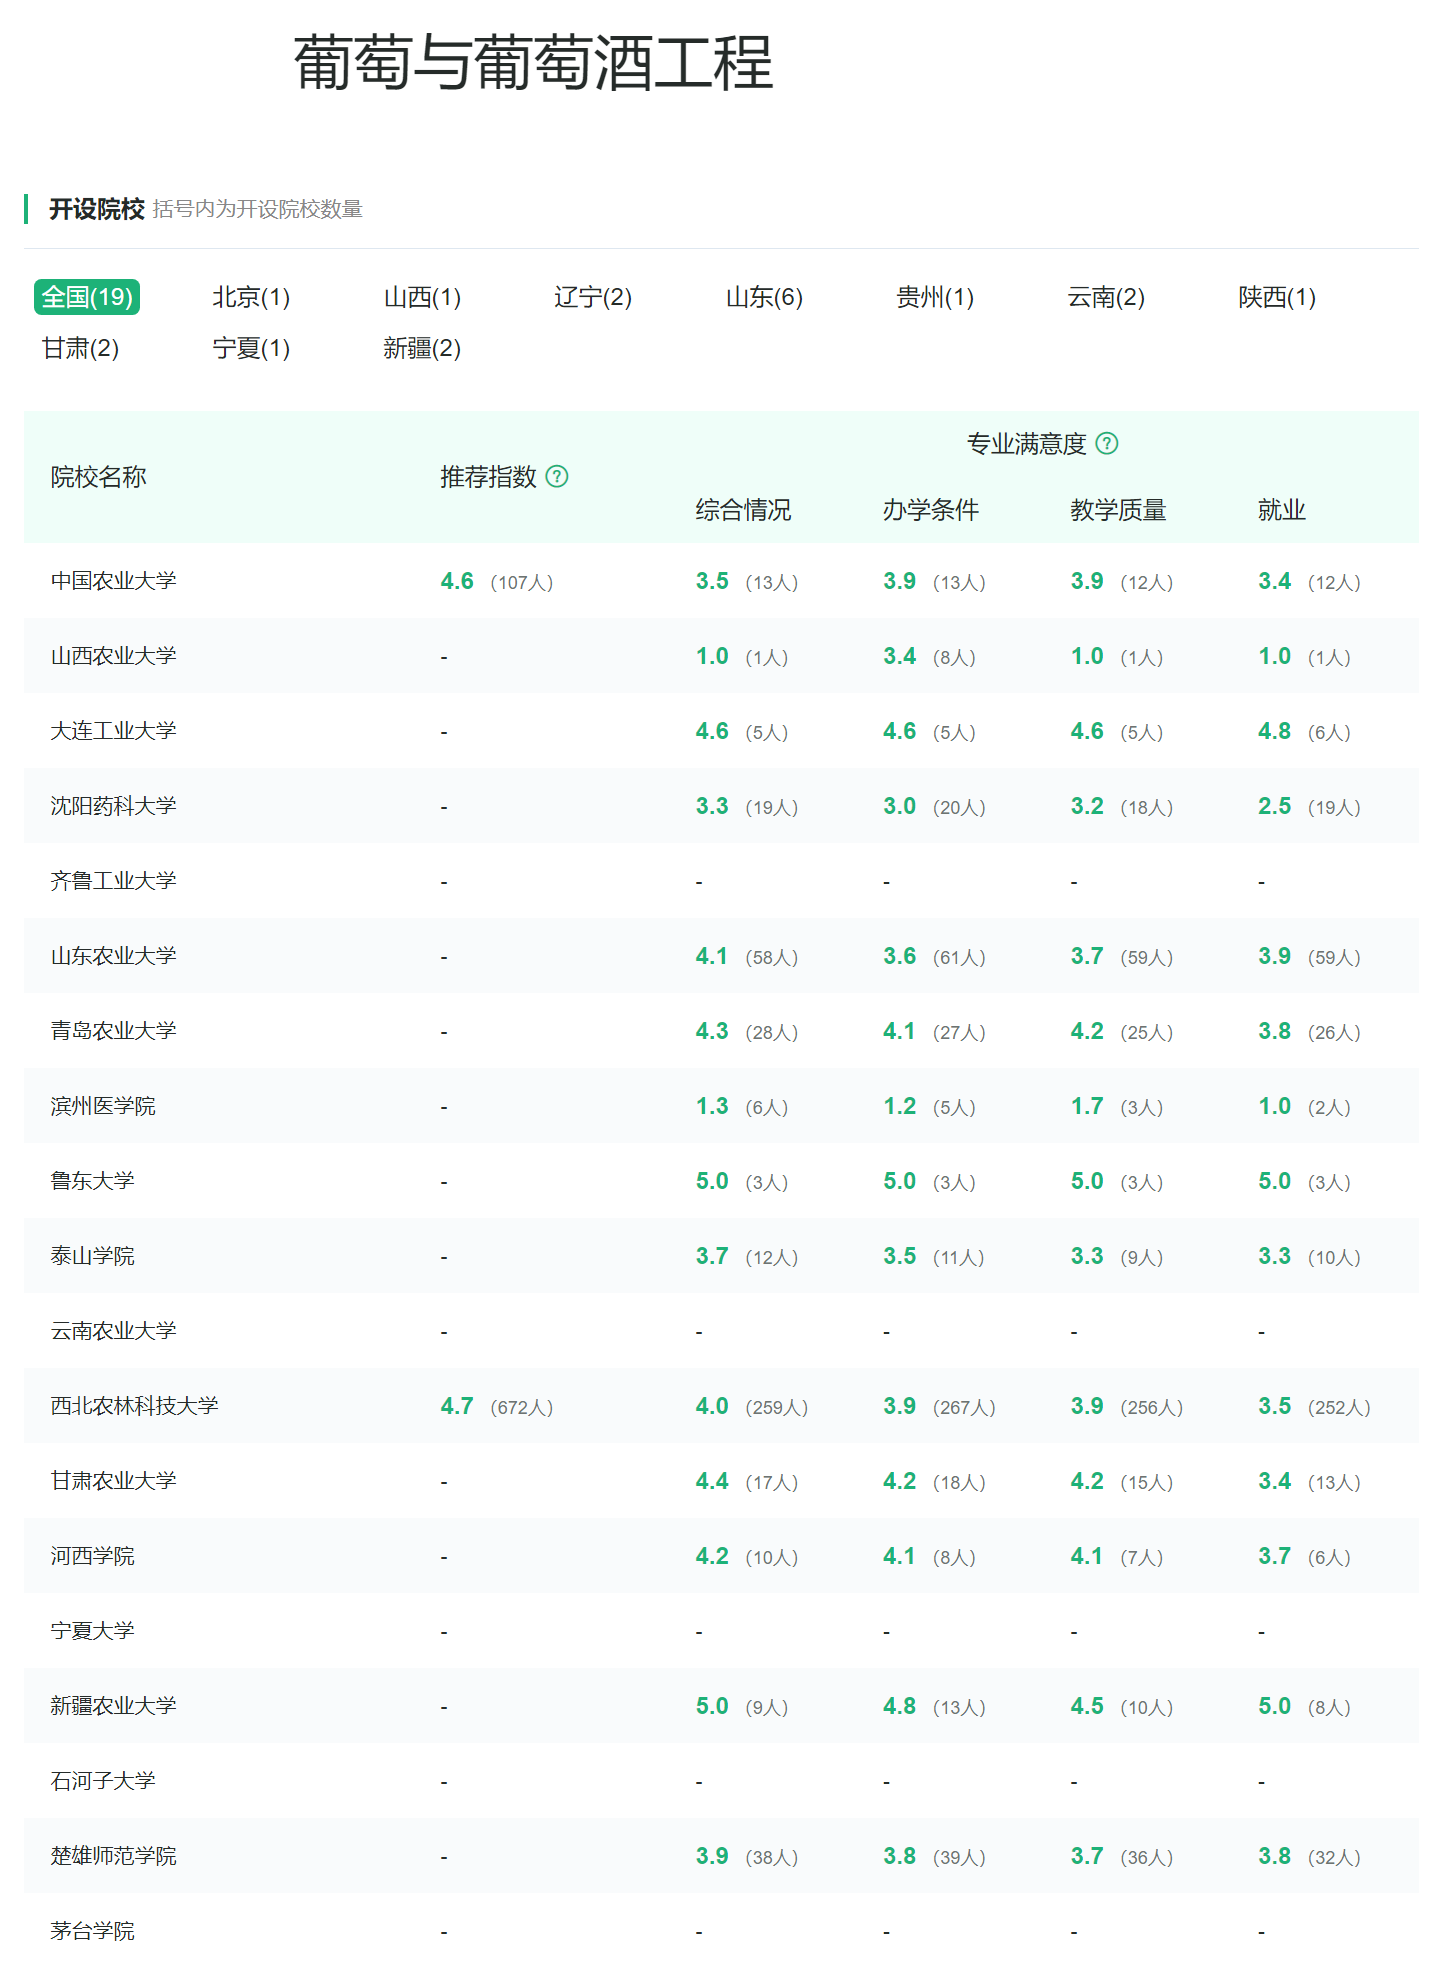The height and width of the screenshot is (1974, 1456).
Task: Click the help icon beside 专业满意度
Action: pos(1107,443)
